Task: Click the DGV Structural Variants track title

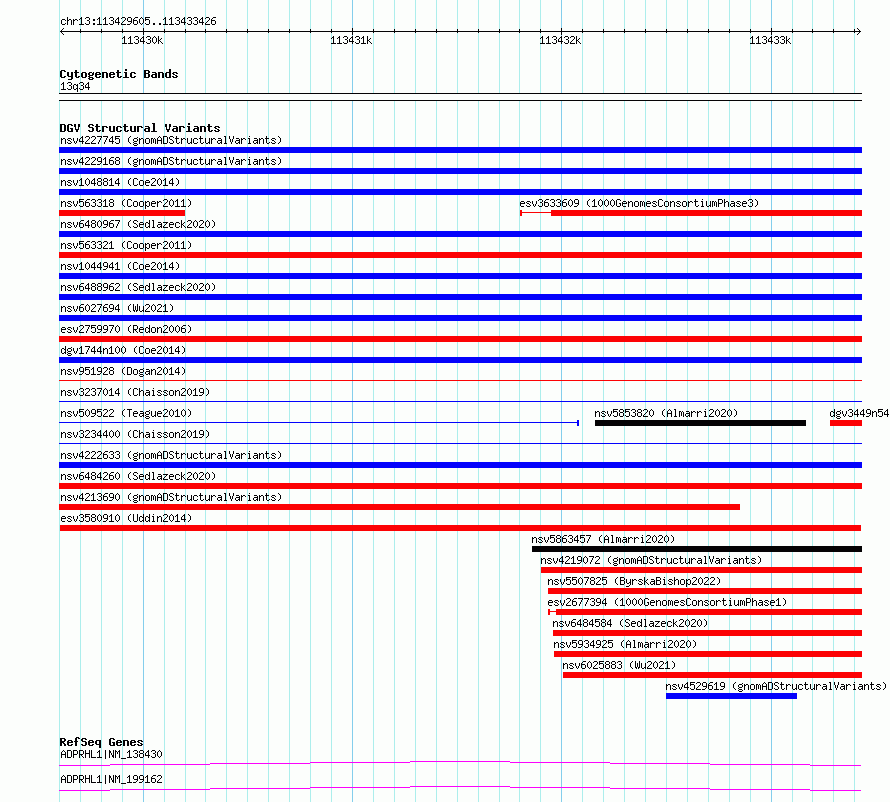Action: point(140,128)
